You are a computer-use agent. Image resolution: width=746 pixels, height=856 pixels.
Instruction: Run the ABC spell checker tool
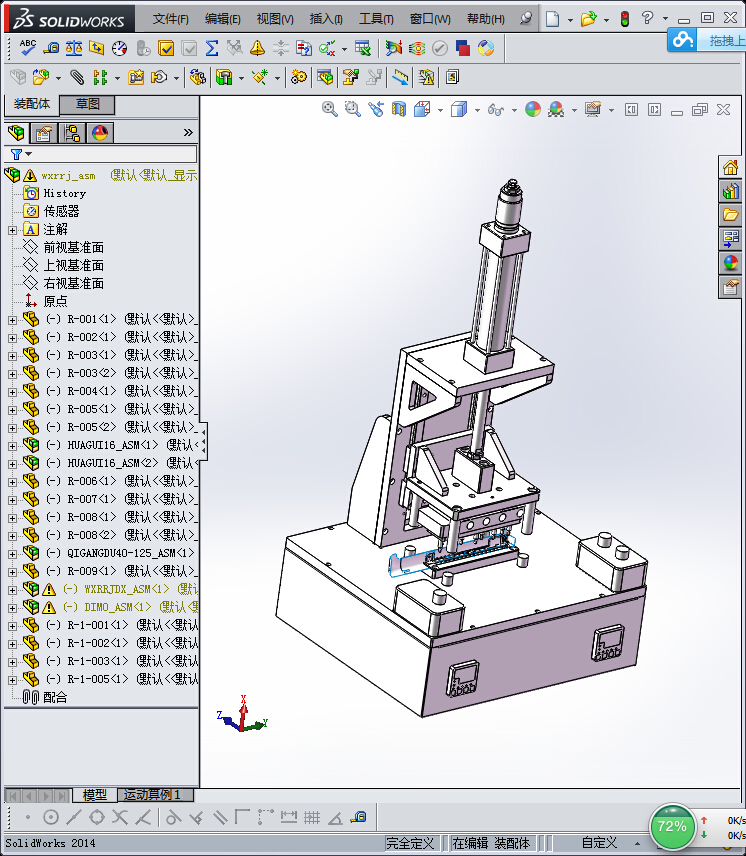point(27,47)
